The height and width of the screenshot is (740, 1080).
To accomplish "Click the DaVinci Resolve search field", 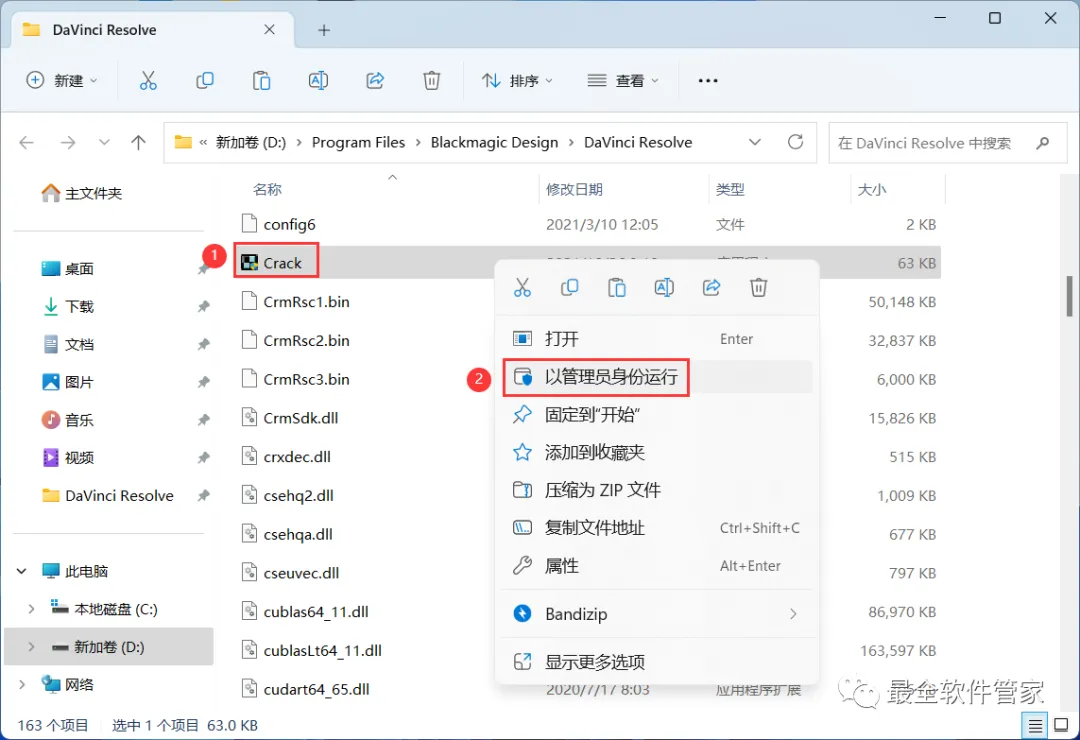I will pyautogui.click(x=948, y=143).
